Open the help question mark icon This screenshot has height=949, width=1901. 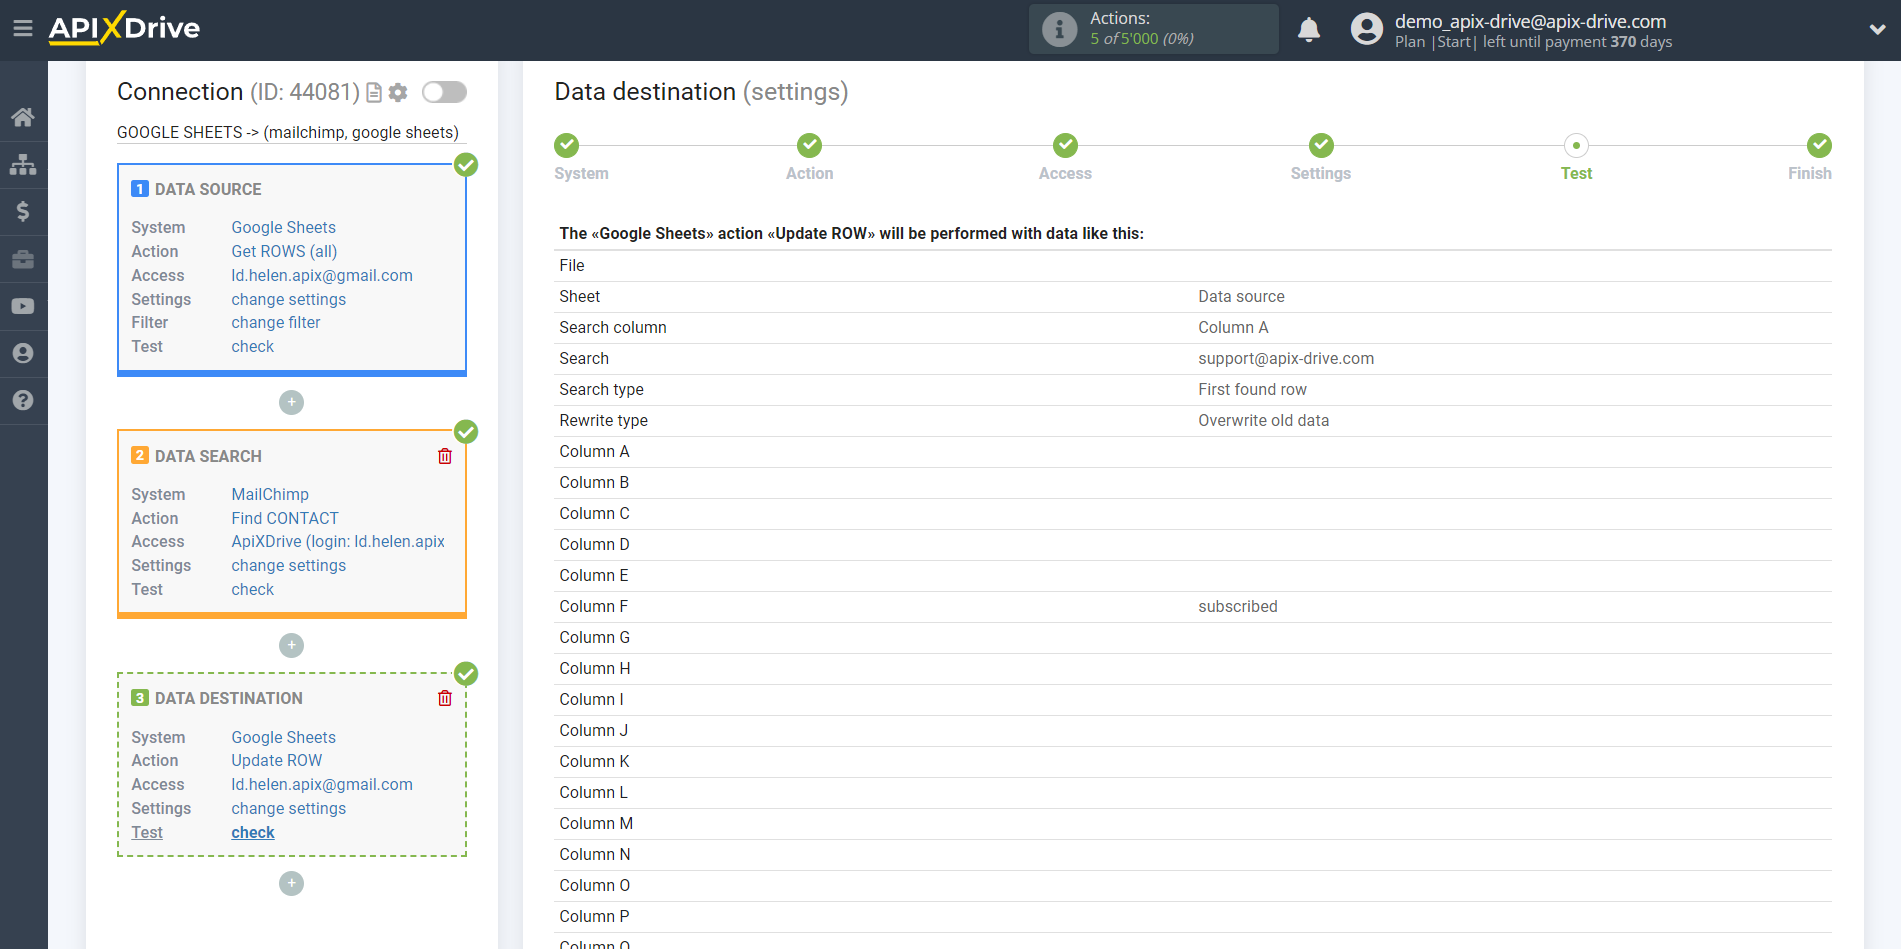pos(23,400)
